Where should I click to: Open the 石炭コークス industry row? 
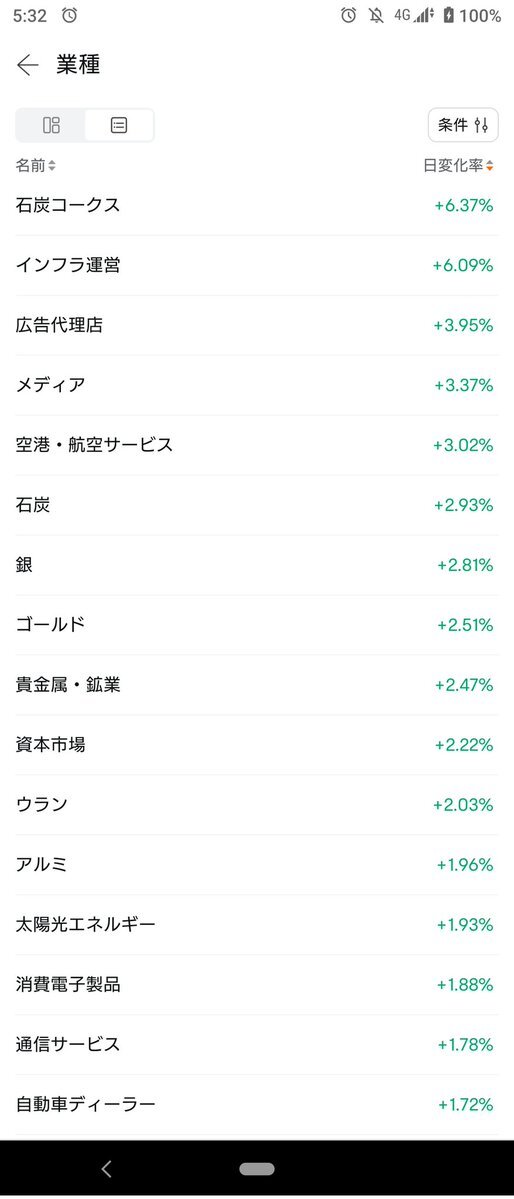[x=257, y=205]
